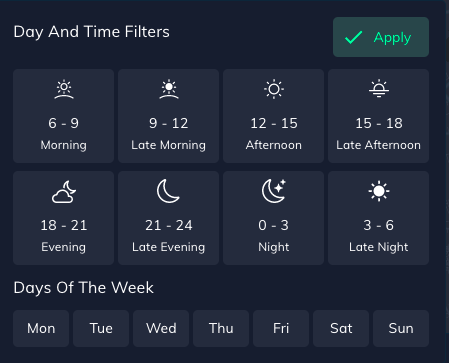Toggle the 6 - 9 time range
449x363 pixels.
click(64, 116)
